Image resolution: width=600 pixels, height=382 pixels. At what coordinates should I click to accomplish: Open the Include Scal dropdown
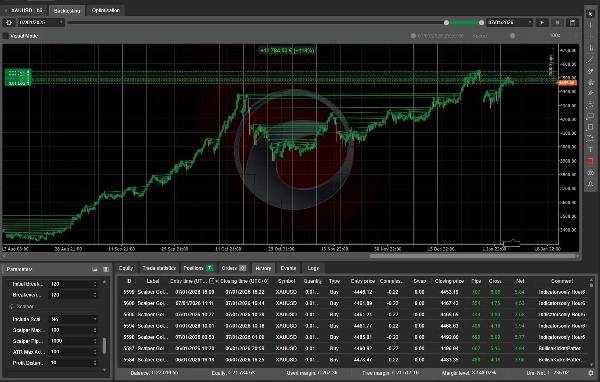click(x=73, y=319)
